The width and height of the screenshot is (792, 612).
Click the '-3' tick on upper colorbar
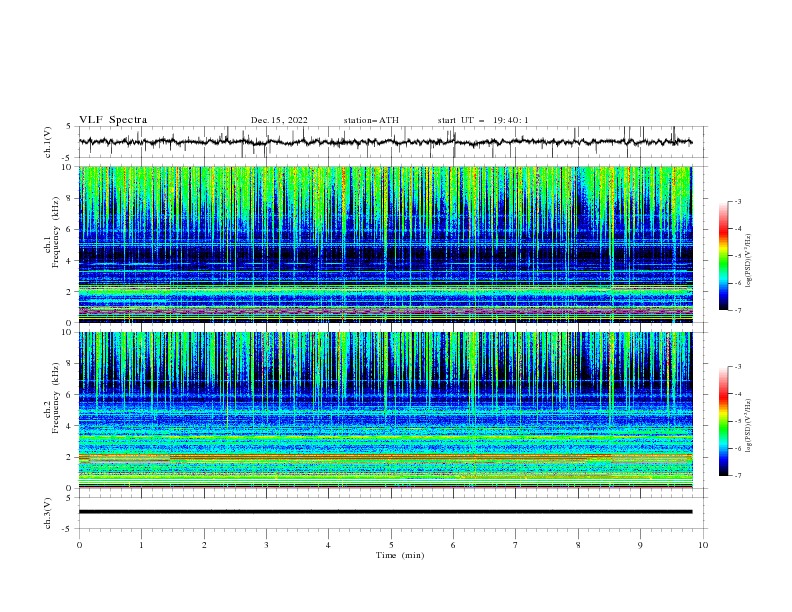tap(737, 201)
